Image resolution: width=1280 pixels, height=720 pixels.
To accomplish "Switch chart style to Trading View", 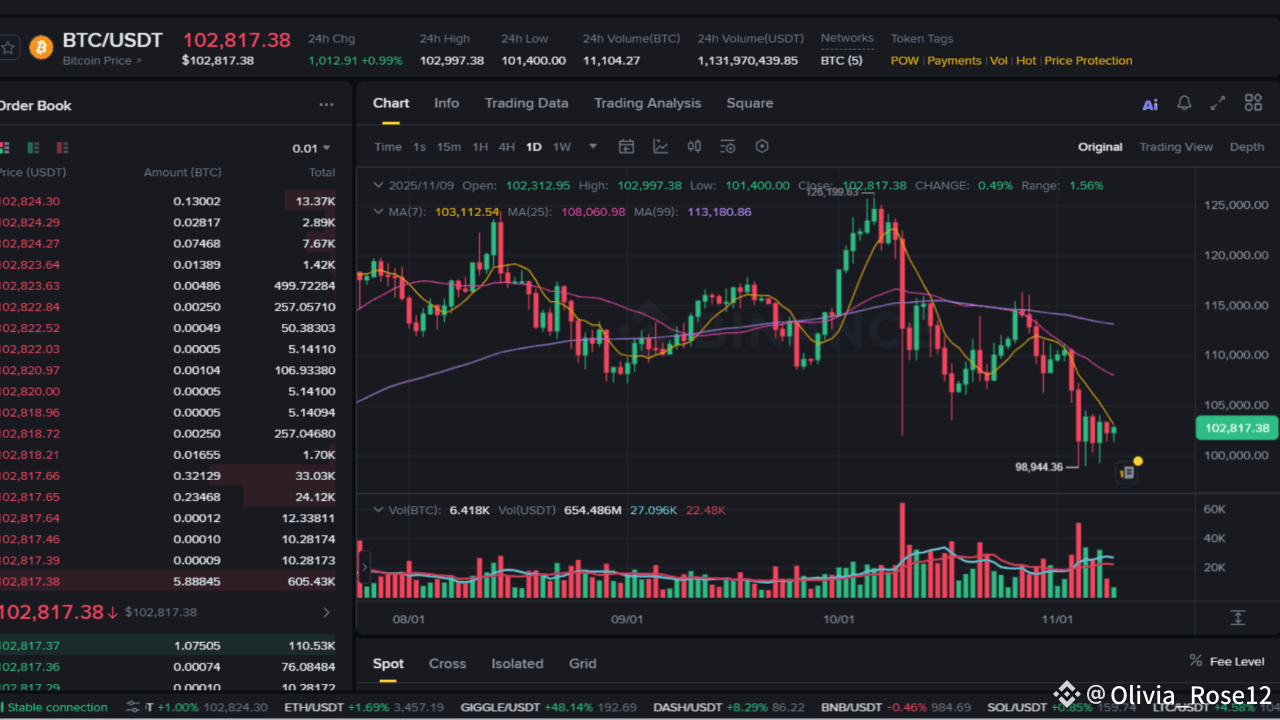I will (x=1176, y=147).
